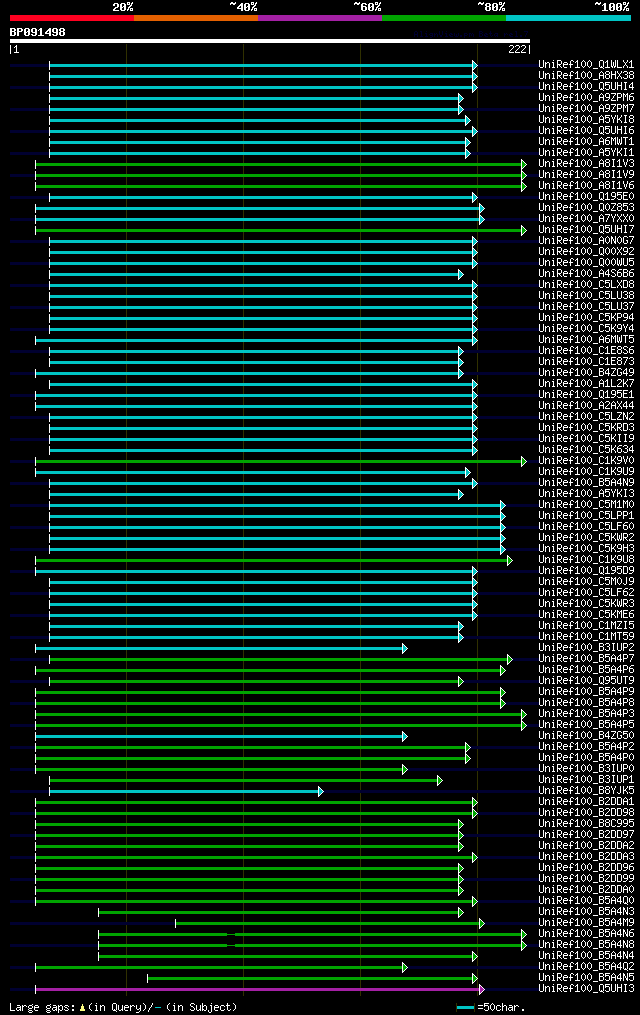
Task: Select the UniRef100_Q5UHI3 label
Action: pyautogui.click(x=586, y=989)
